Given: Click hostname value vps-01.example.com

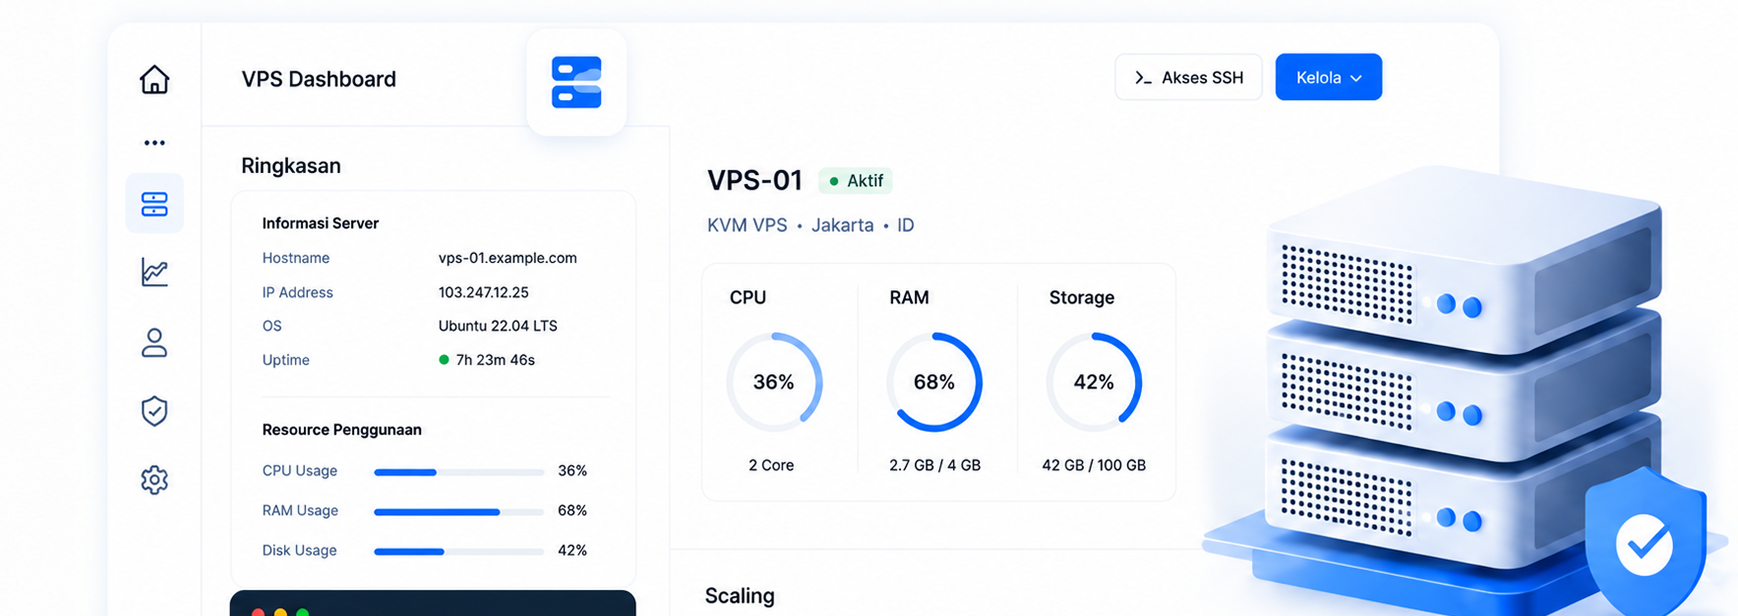Looking at the screenshot, I should [507, 258].
